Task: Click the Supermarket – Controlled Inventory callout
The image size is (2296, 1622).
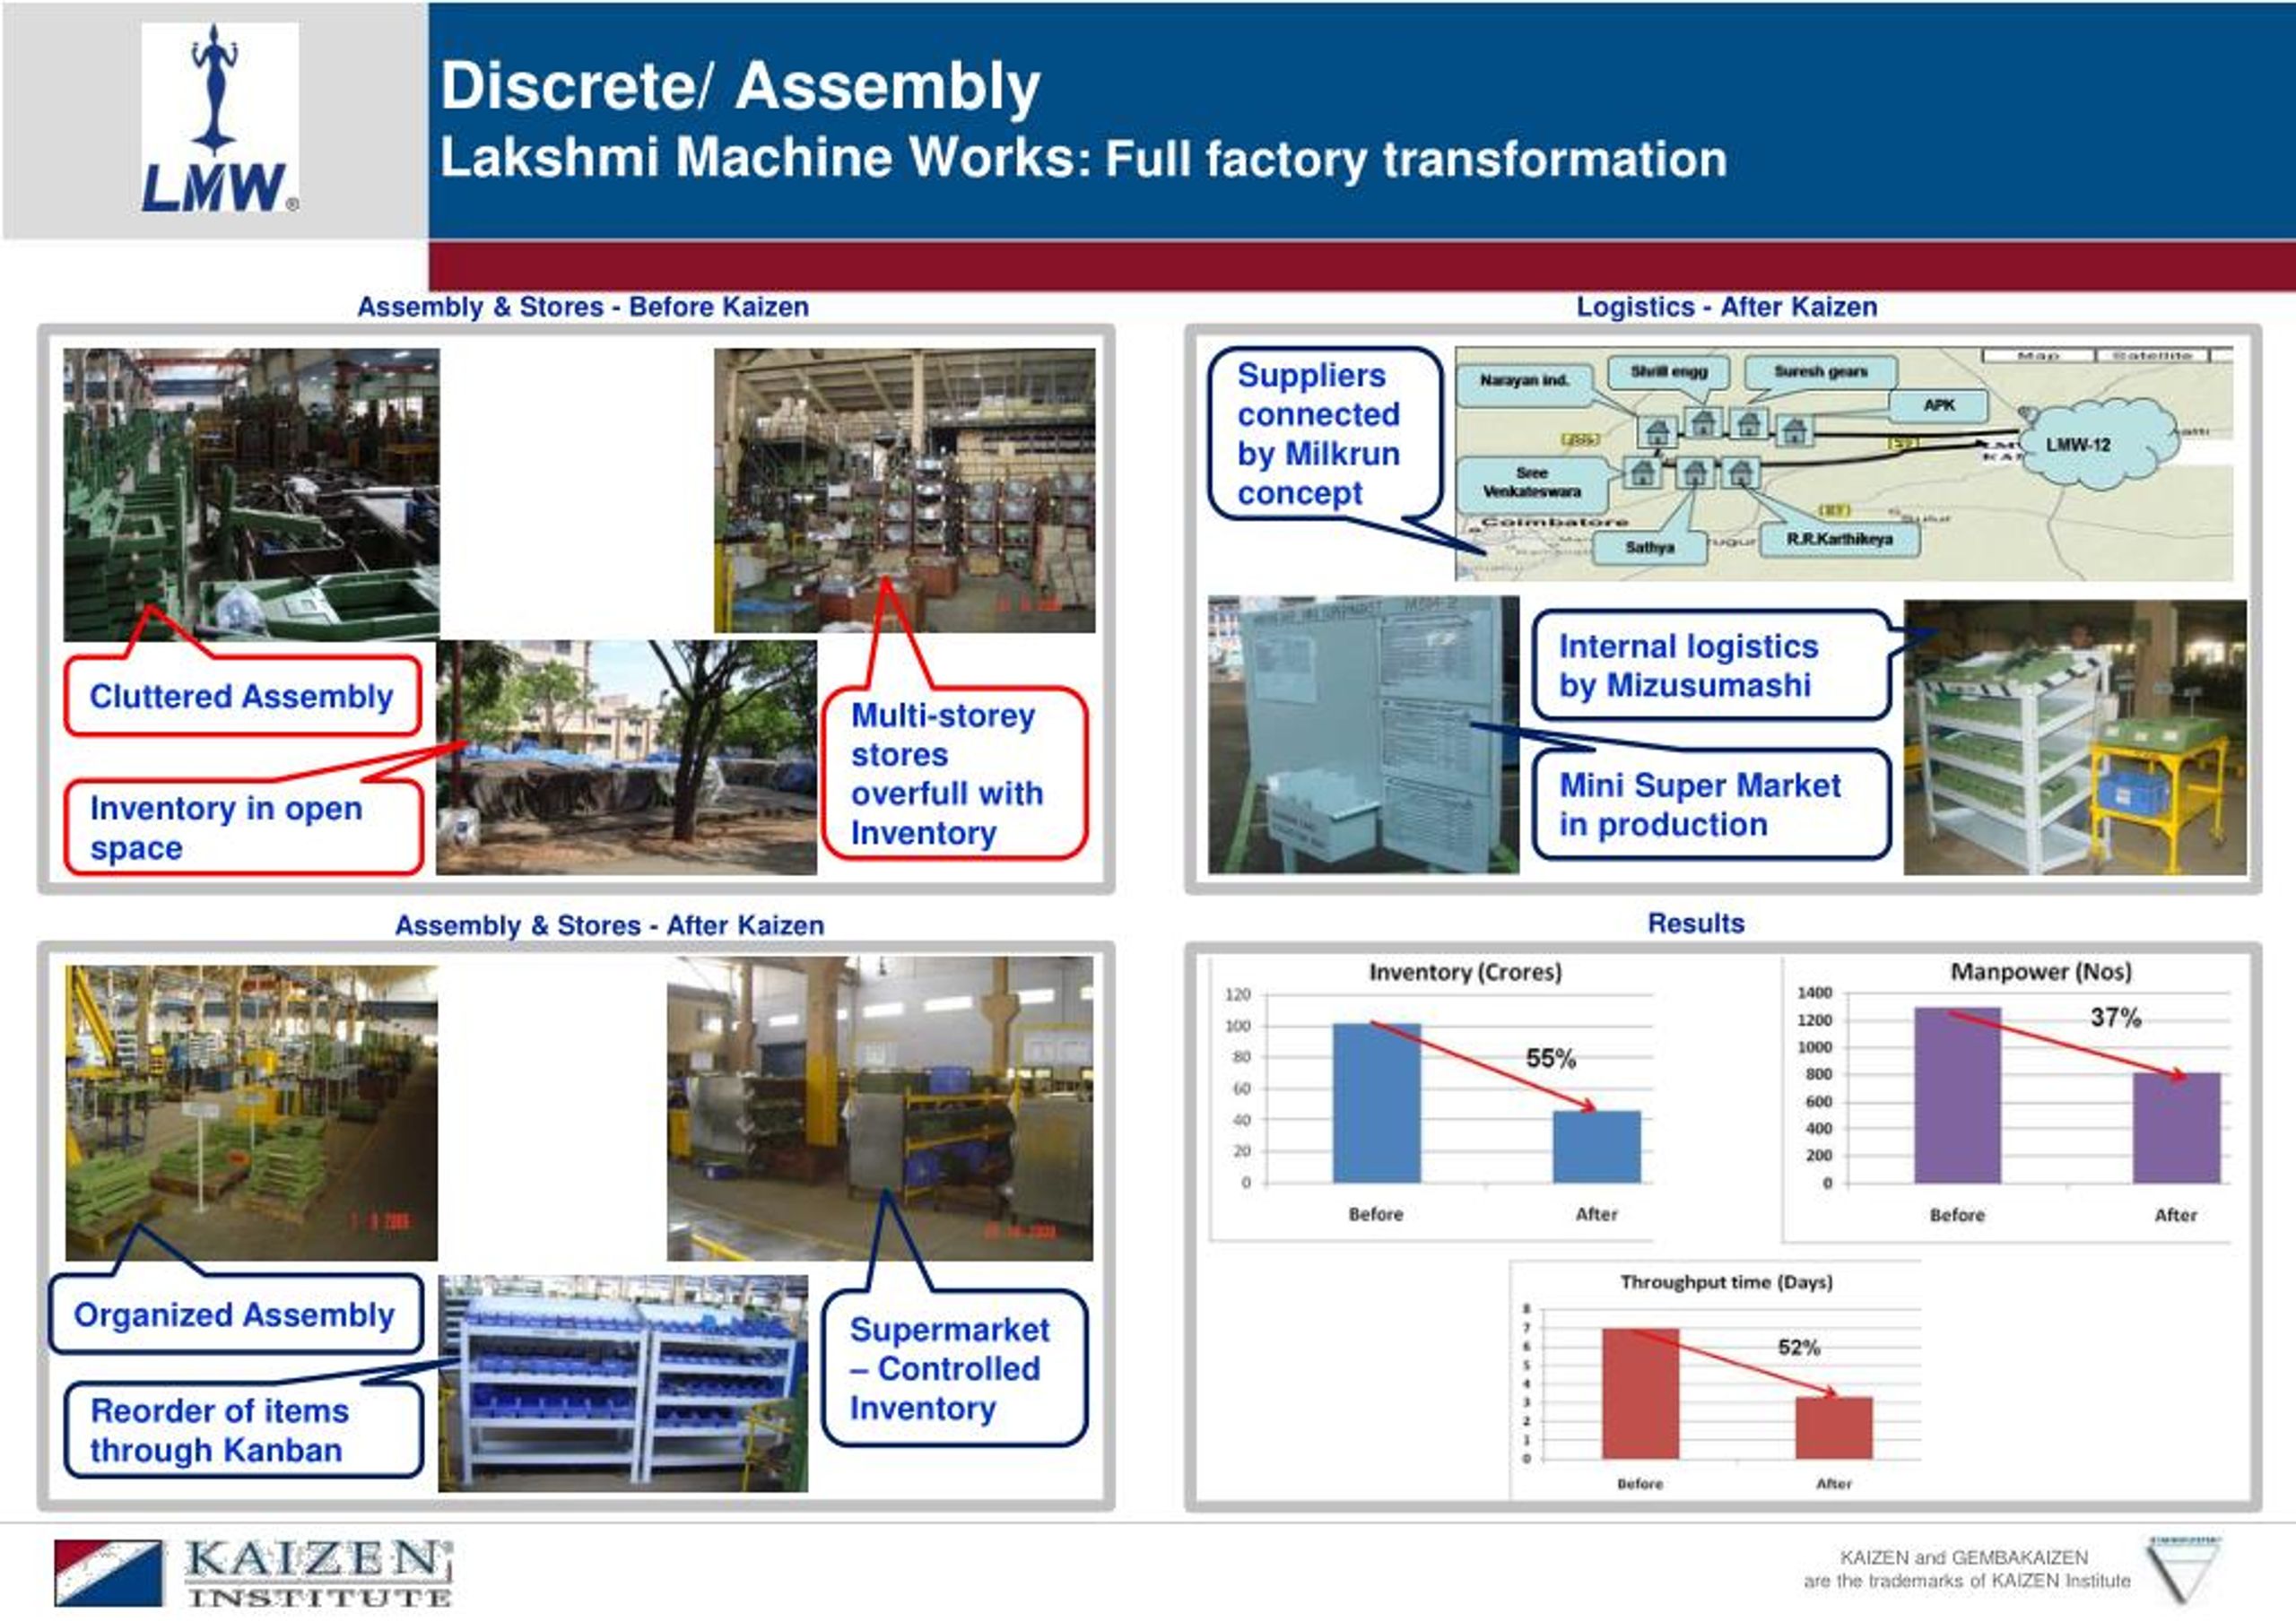Action: coord(954,1368)
